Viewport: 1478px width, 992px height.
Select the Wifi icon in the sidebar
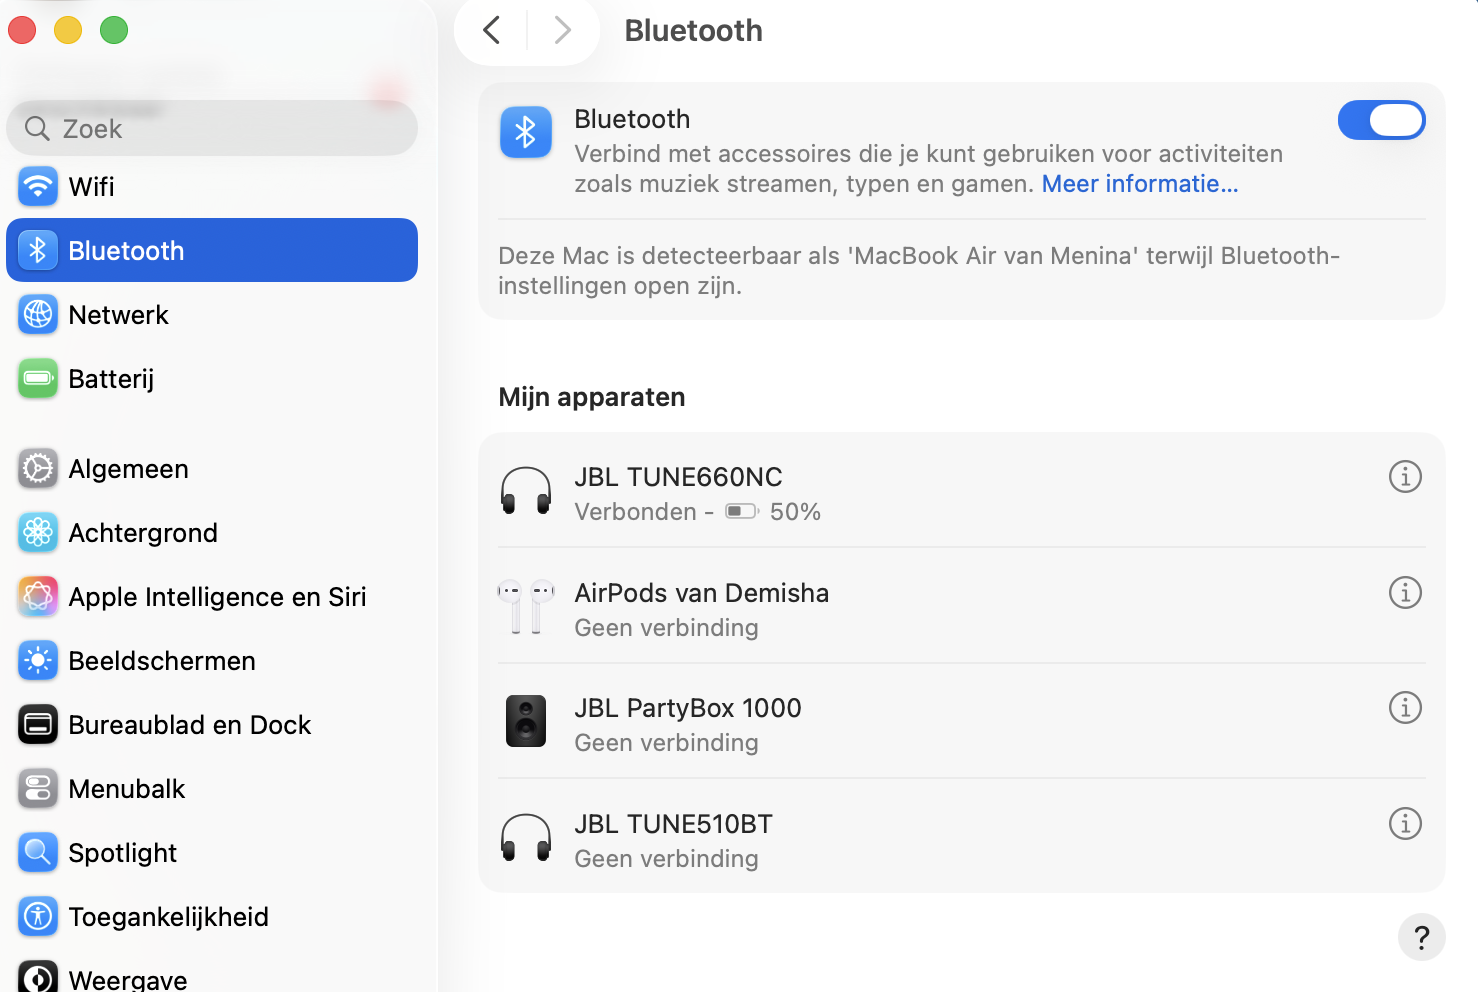[x=37, y=186]
